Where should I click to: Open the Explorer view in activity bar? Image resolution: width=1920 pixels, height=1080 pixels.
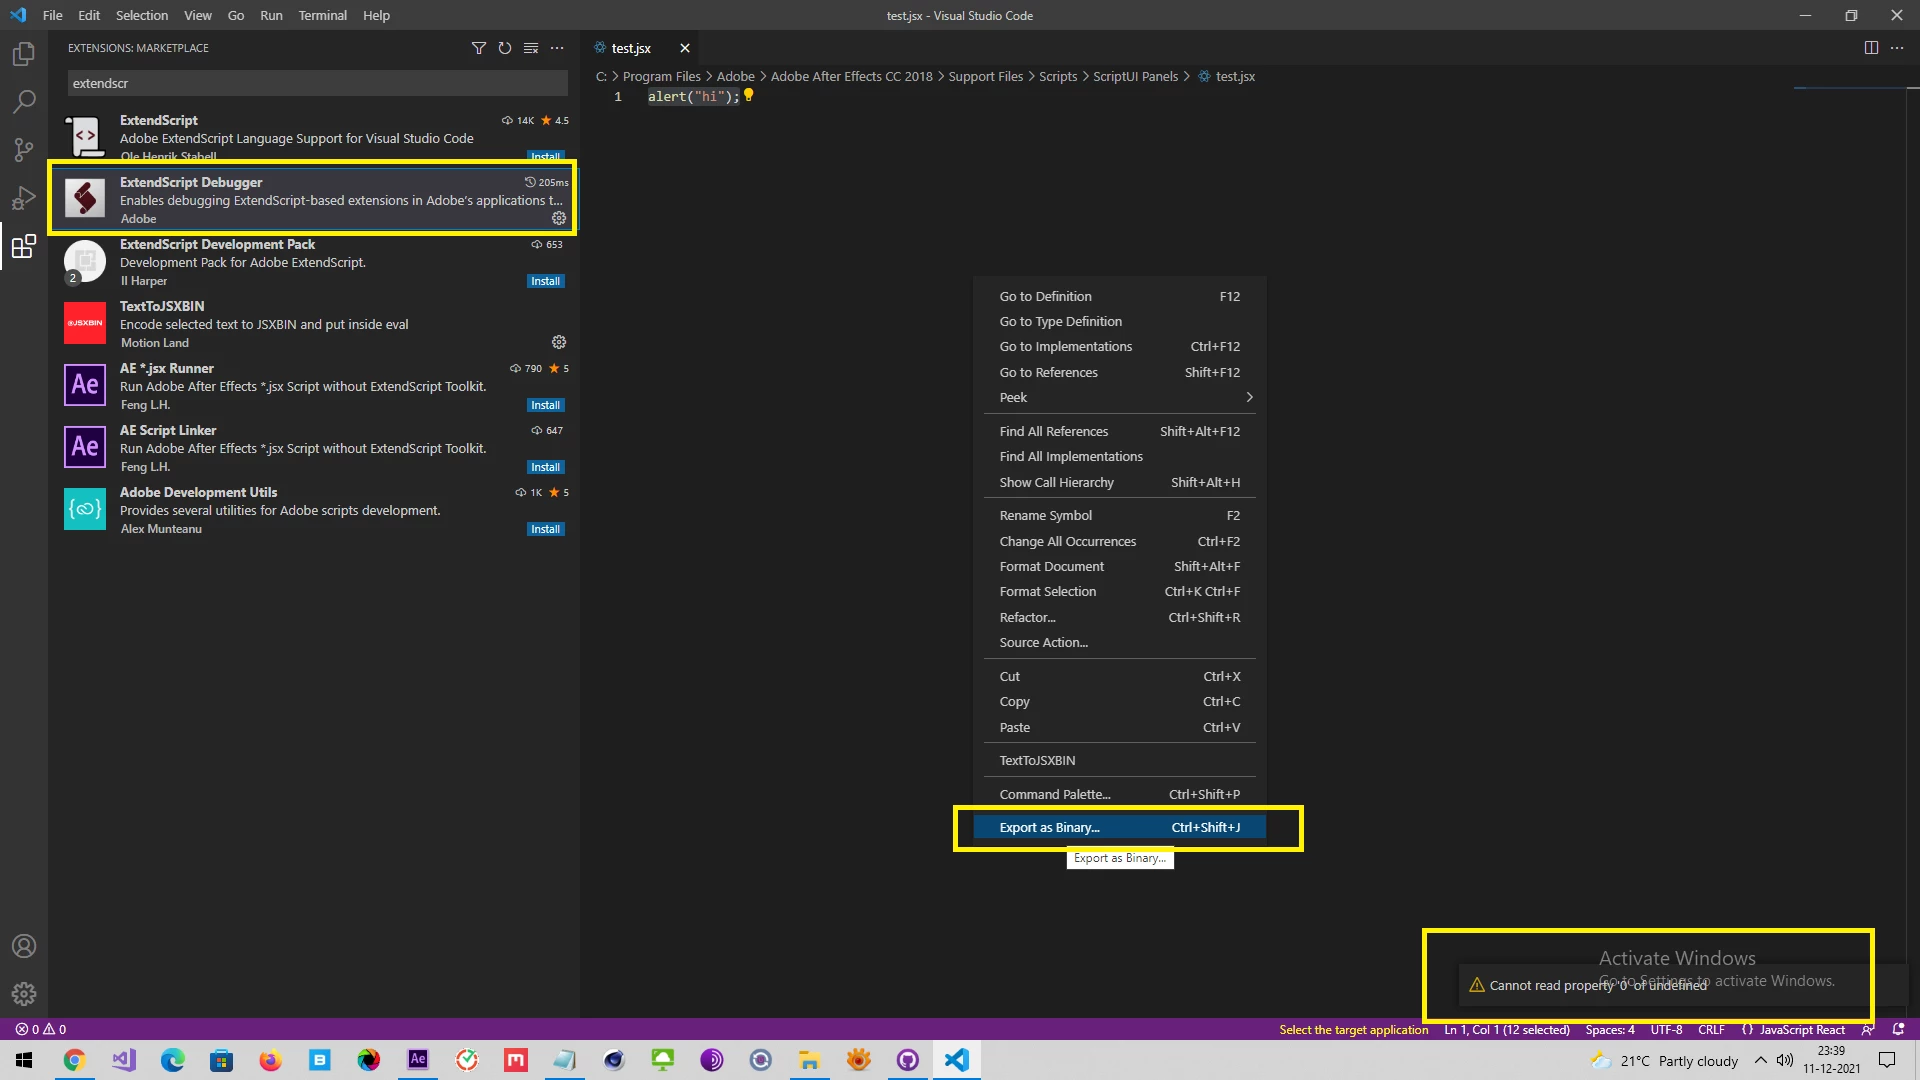(x=24, y=54)
